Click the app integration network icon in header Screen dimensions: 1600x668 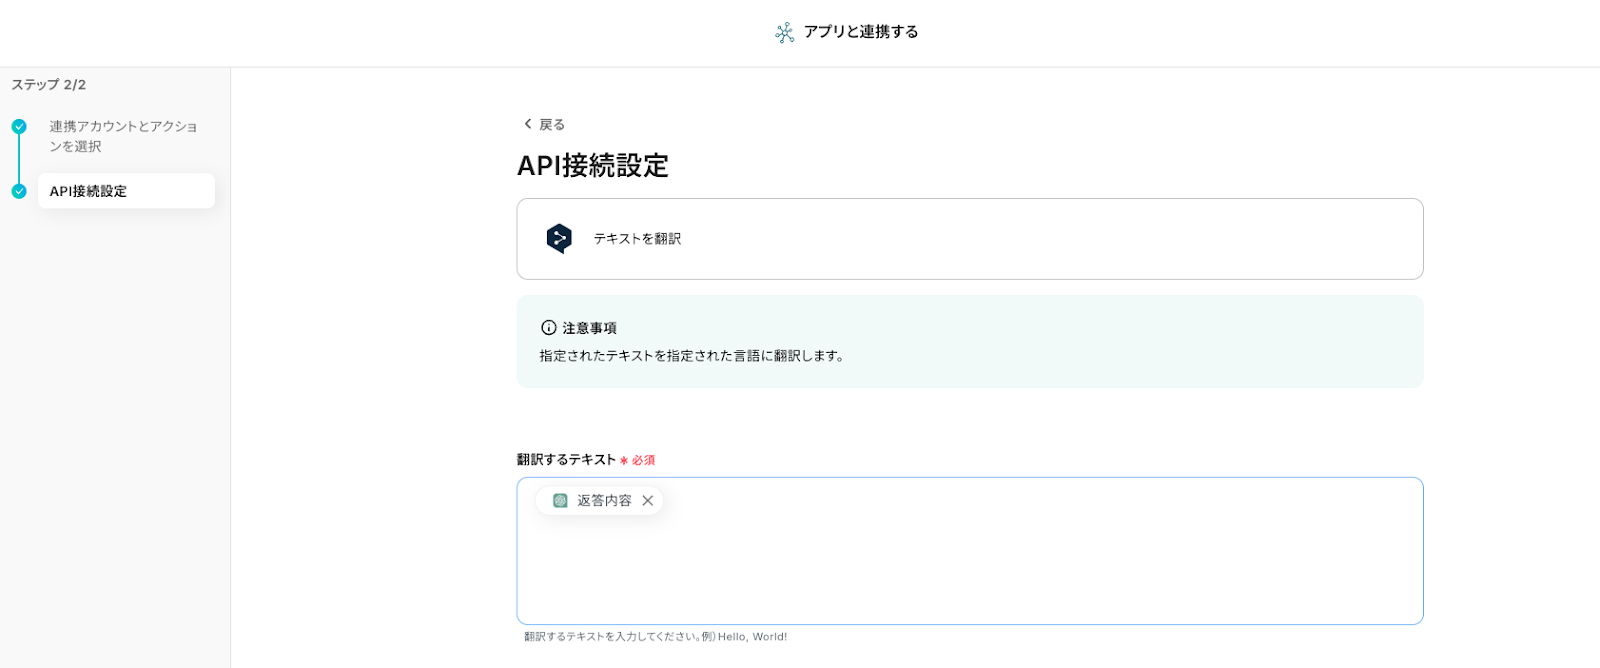pos(785,33)
